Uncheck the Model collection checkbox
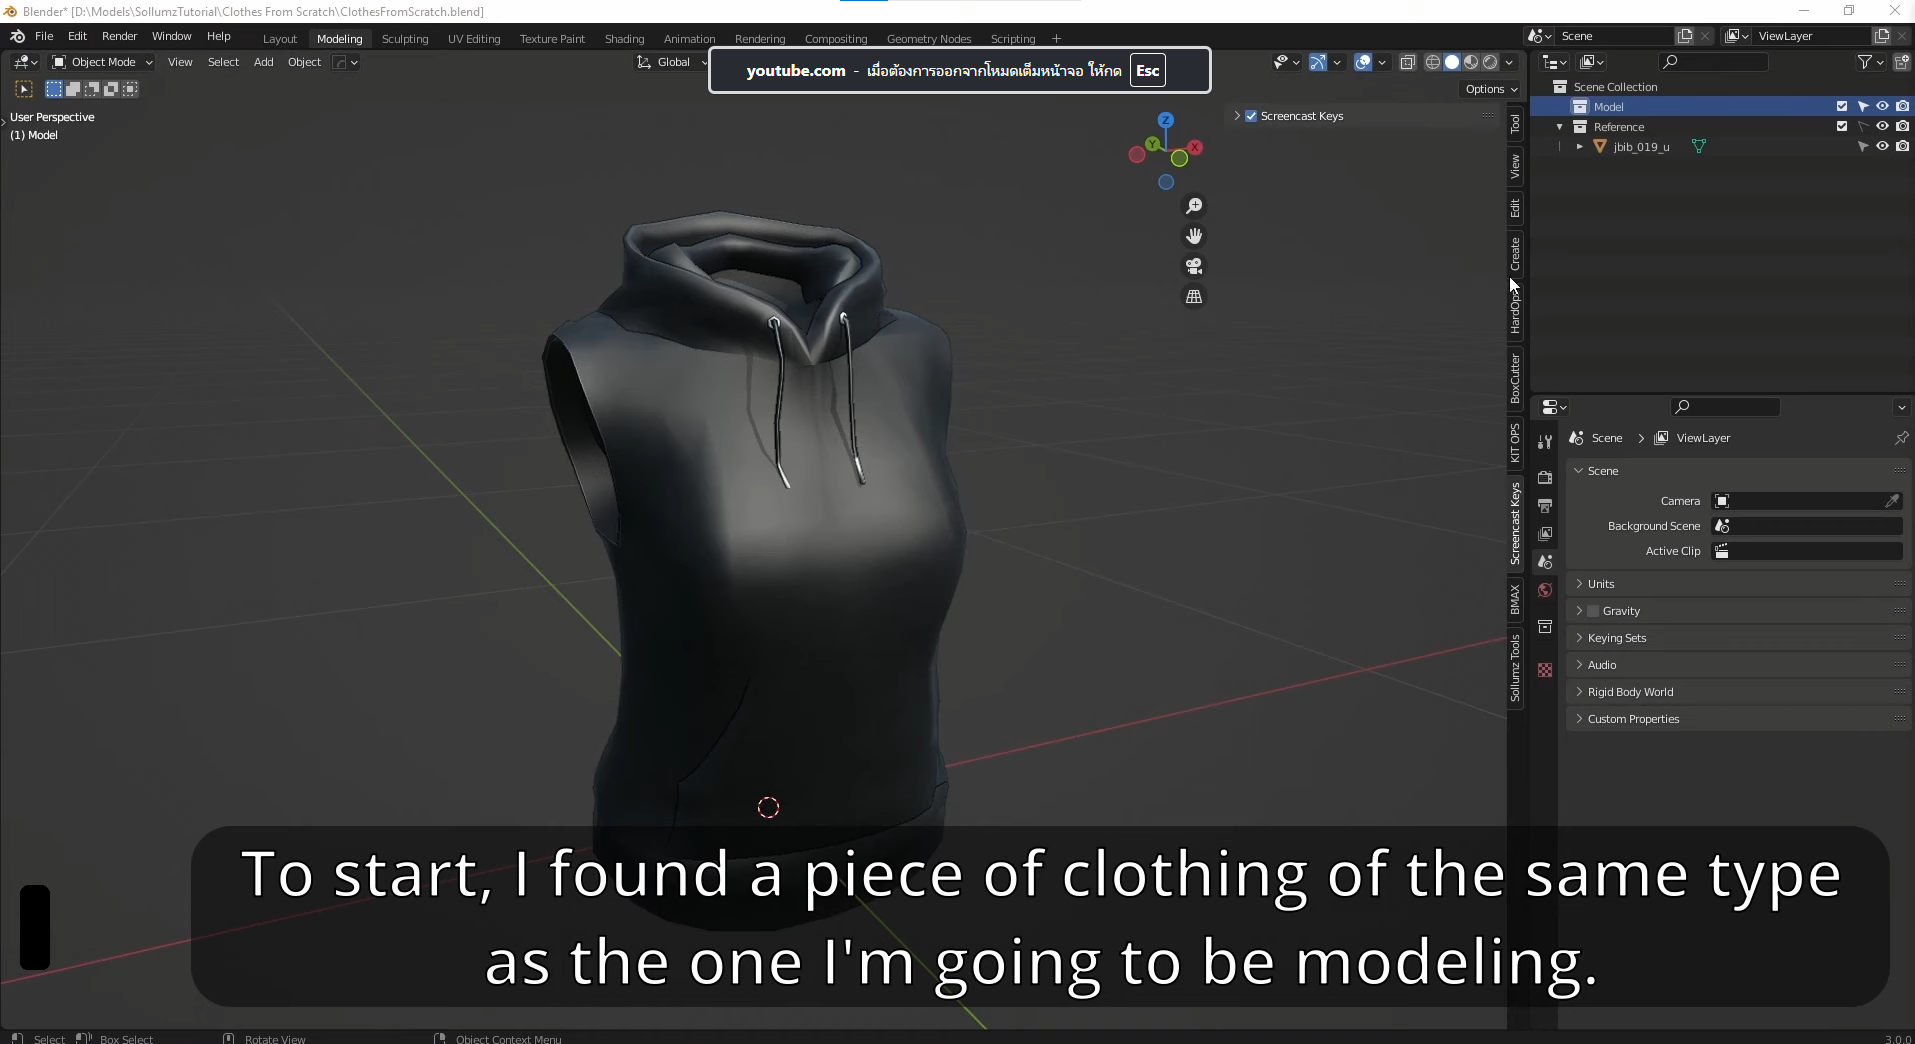 [x=1842, y=106]
